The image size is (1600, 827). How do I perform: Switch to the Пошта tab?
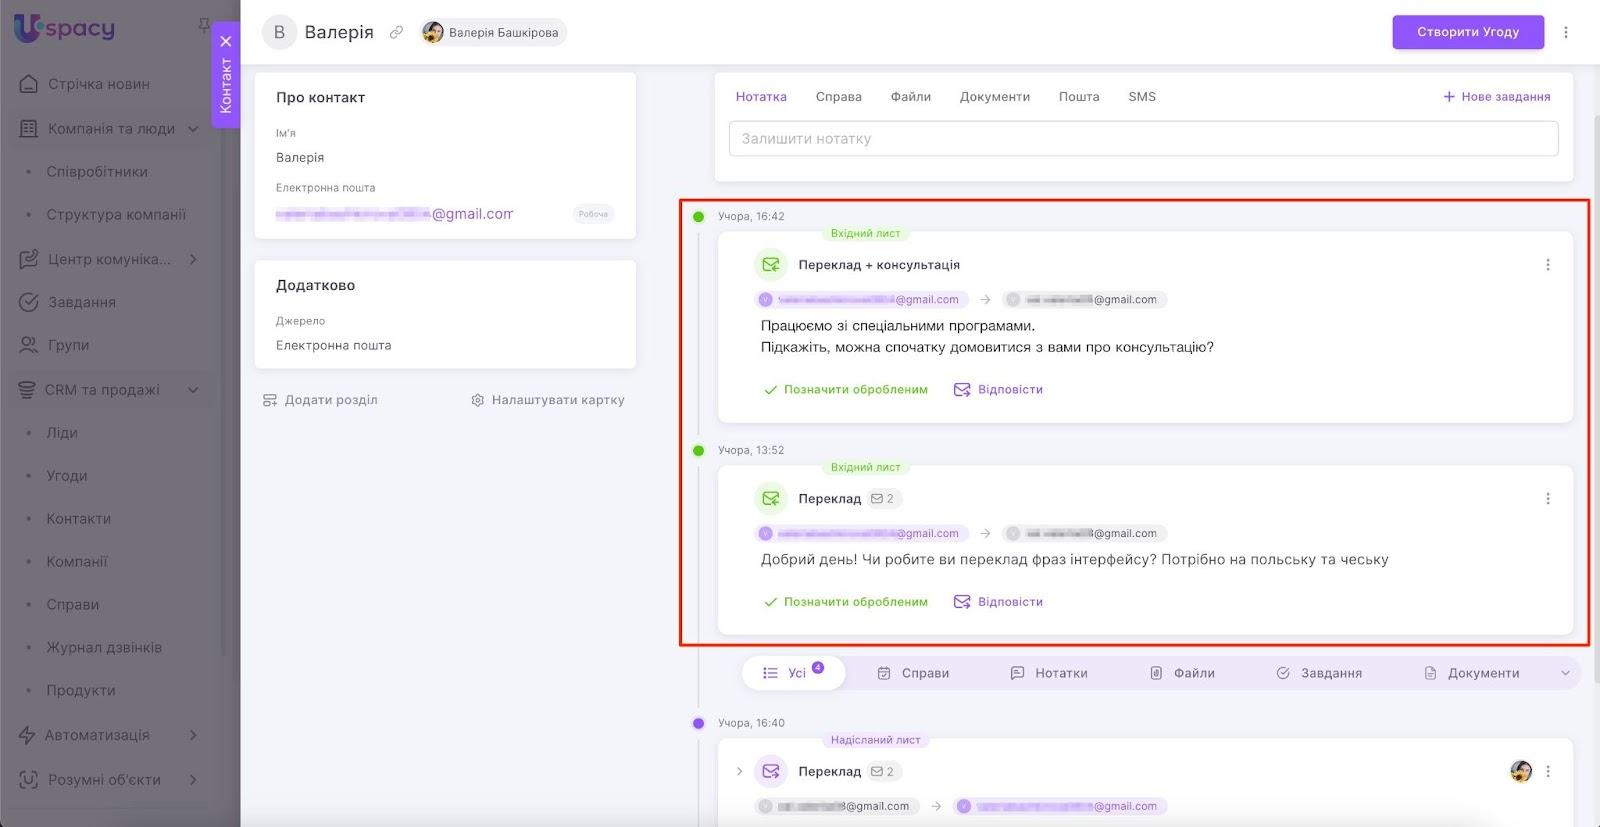(1078, 97)
